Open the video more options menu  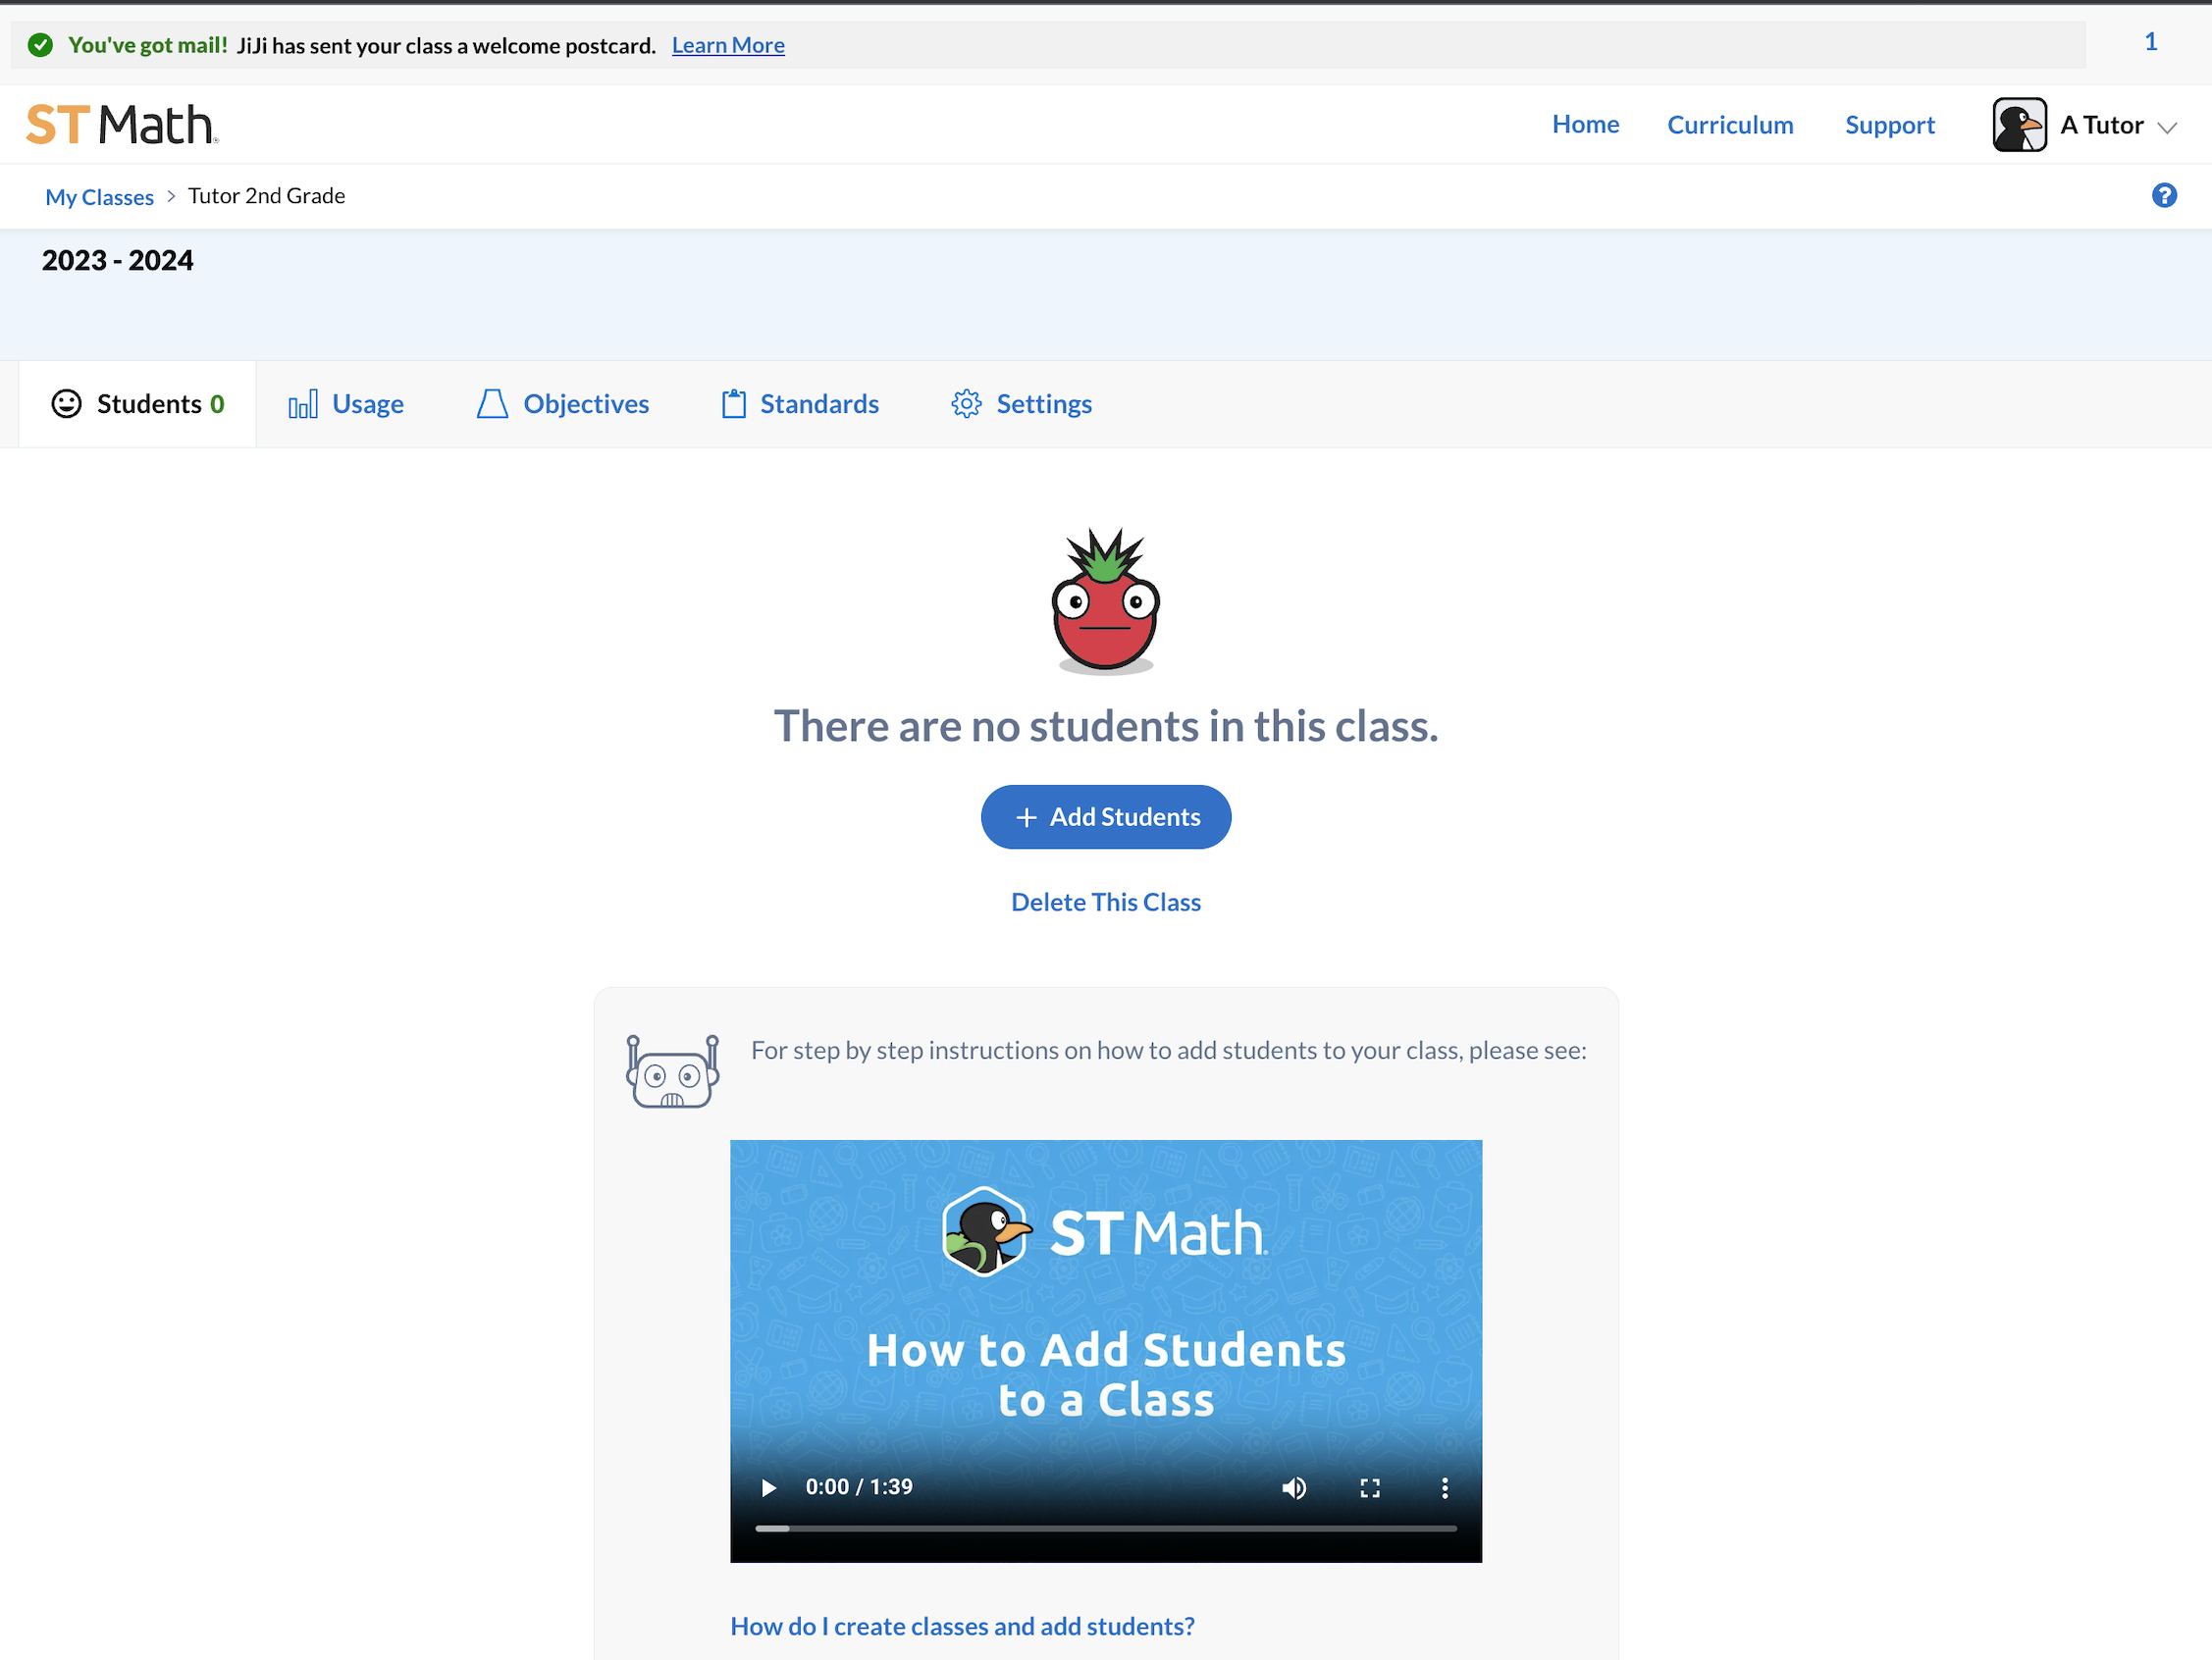(x=1444, y=1487)
